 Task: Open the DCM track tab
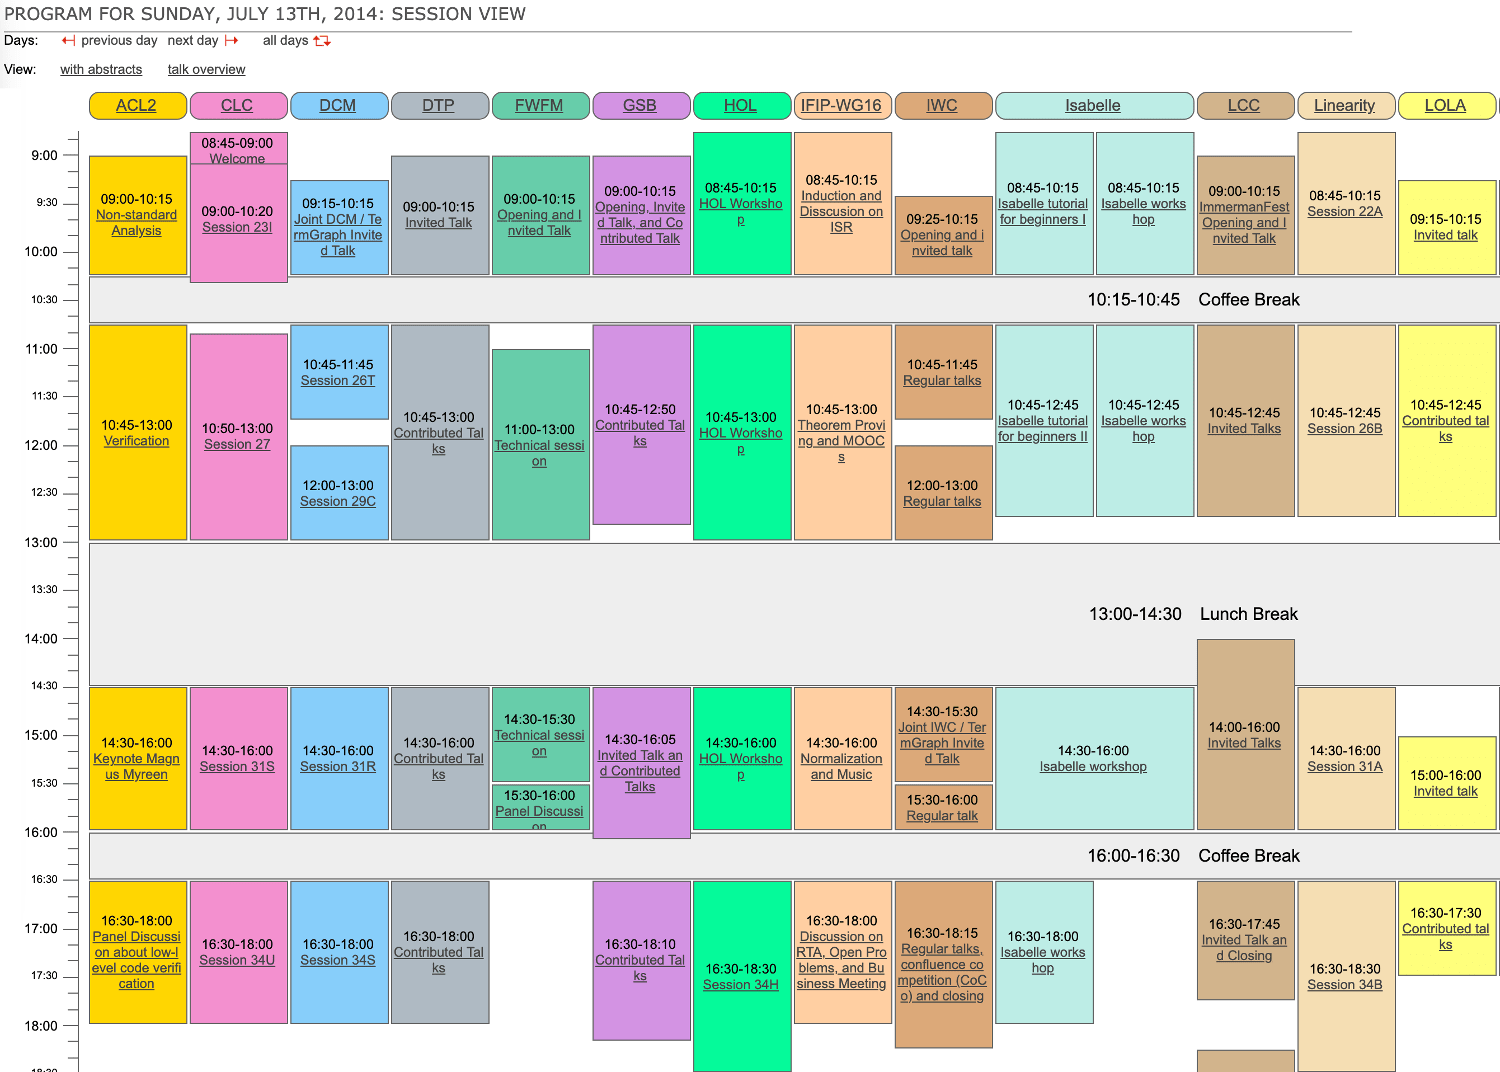338,106
